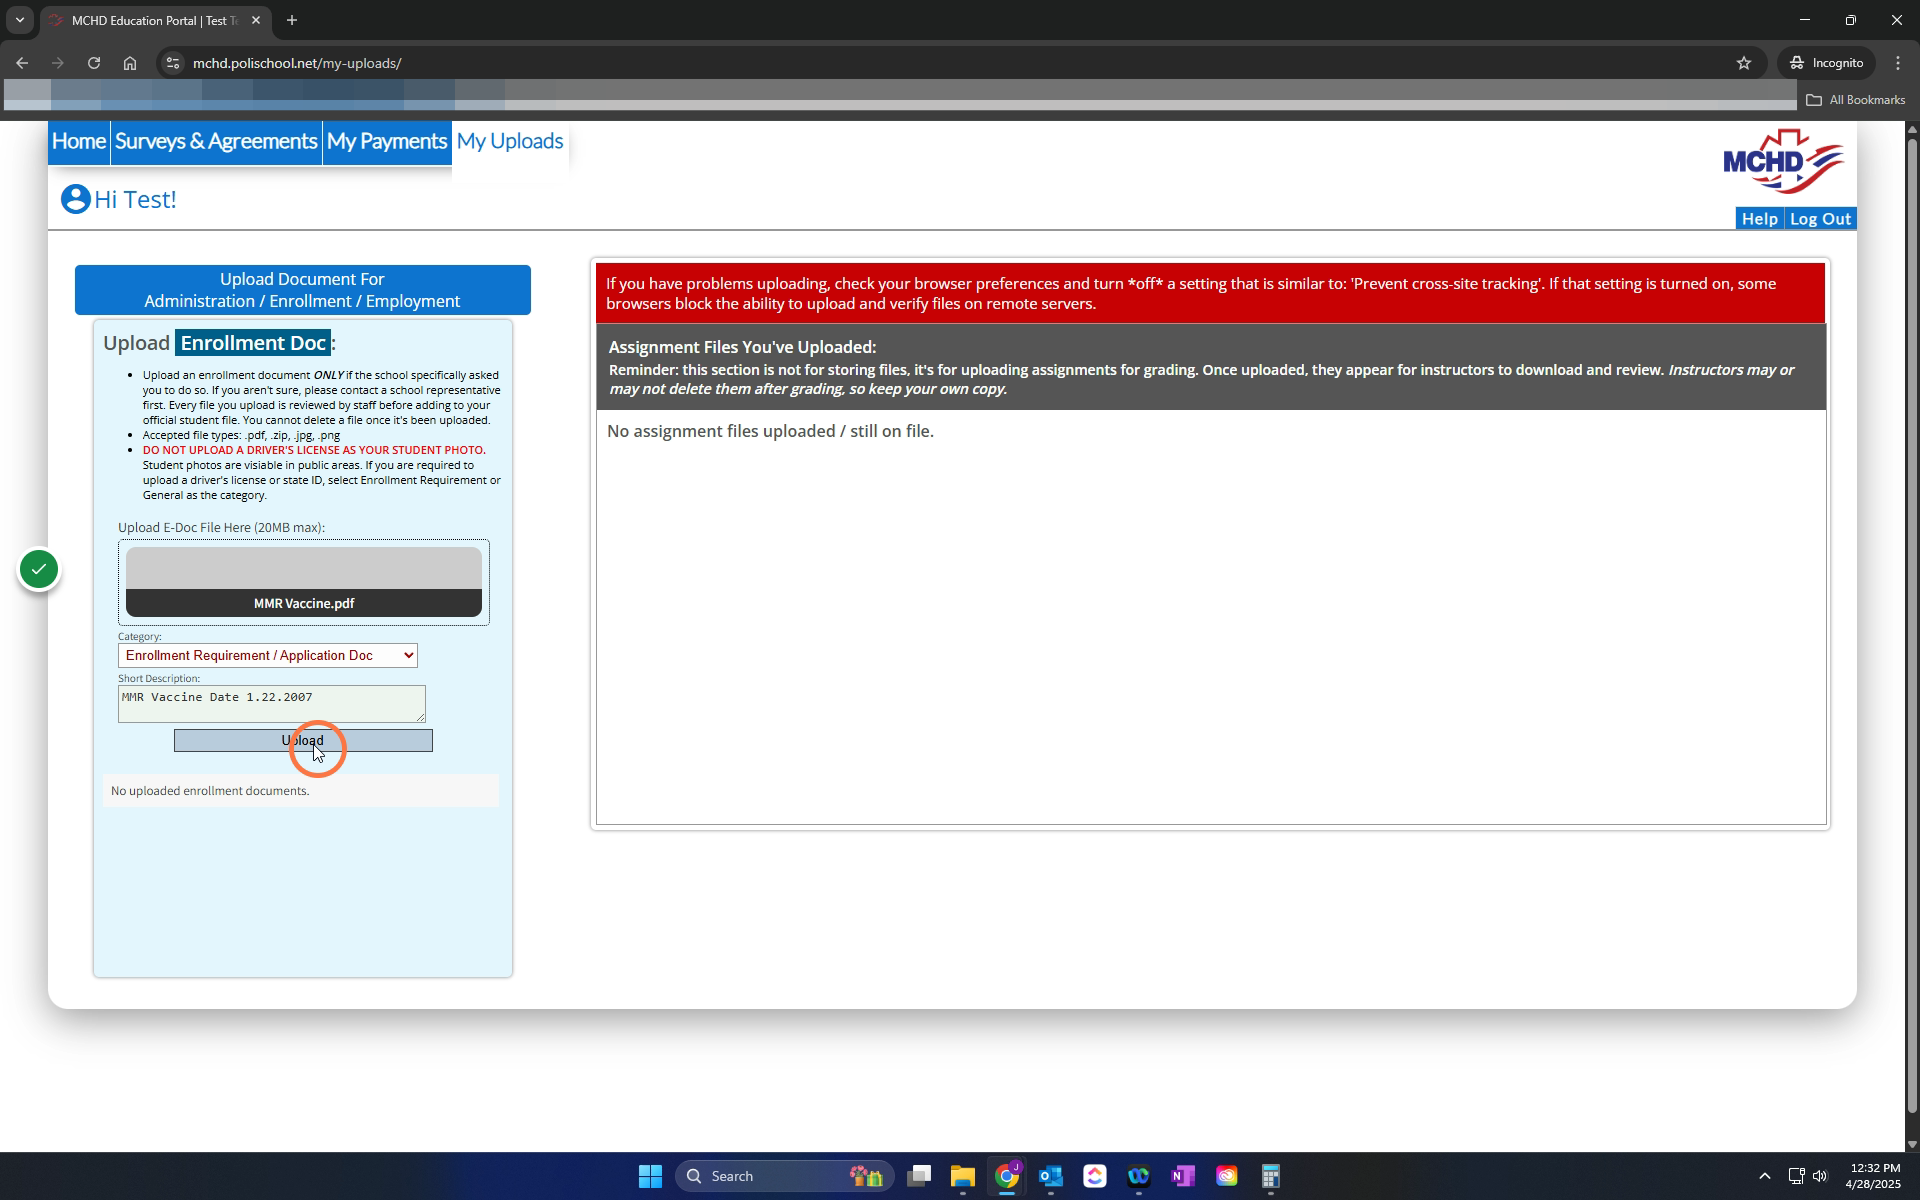Click the Short Description text field
1920x1200 pixels.
(x=272, y=704)
